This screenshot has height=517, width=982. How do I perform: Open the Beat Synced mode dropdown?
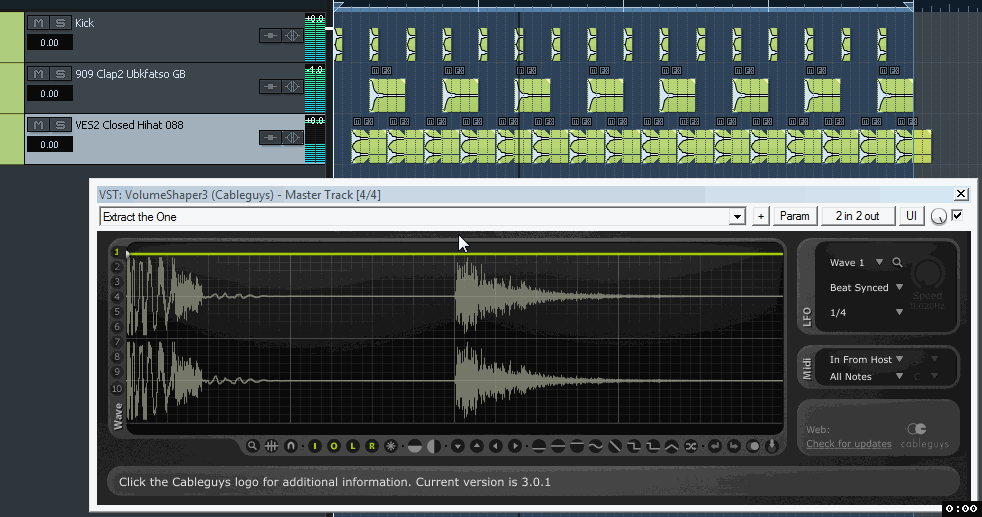tap(899, 287)
